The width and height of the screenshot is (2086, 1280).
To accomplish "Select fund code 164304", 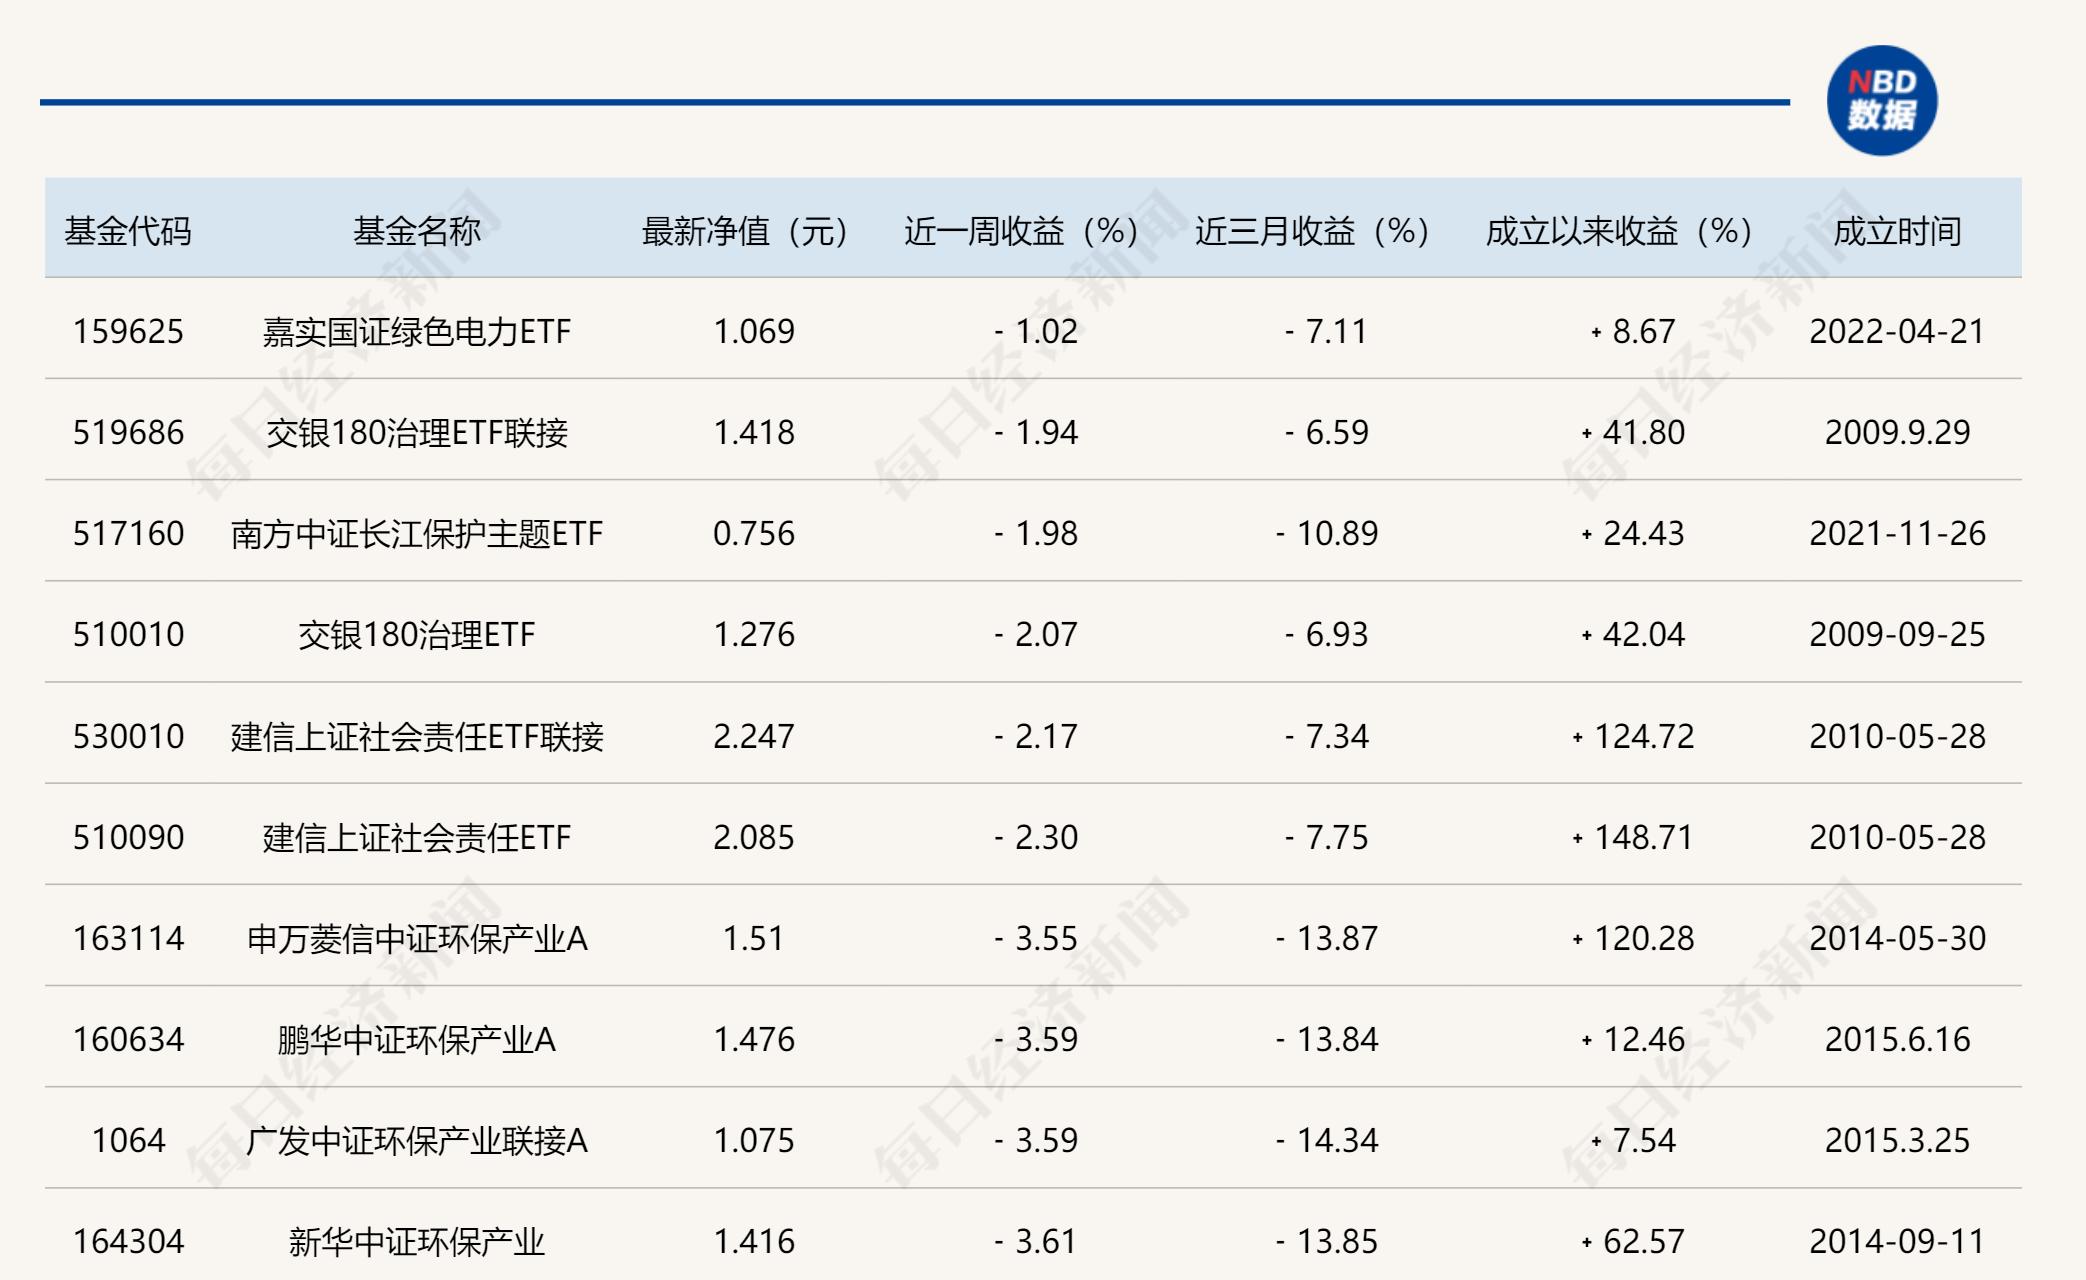I will pyautogui.click(x=128, y=1241).
